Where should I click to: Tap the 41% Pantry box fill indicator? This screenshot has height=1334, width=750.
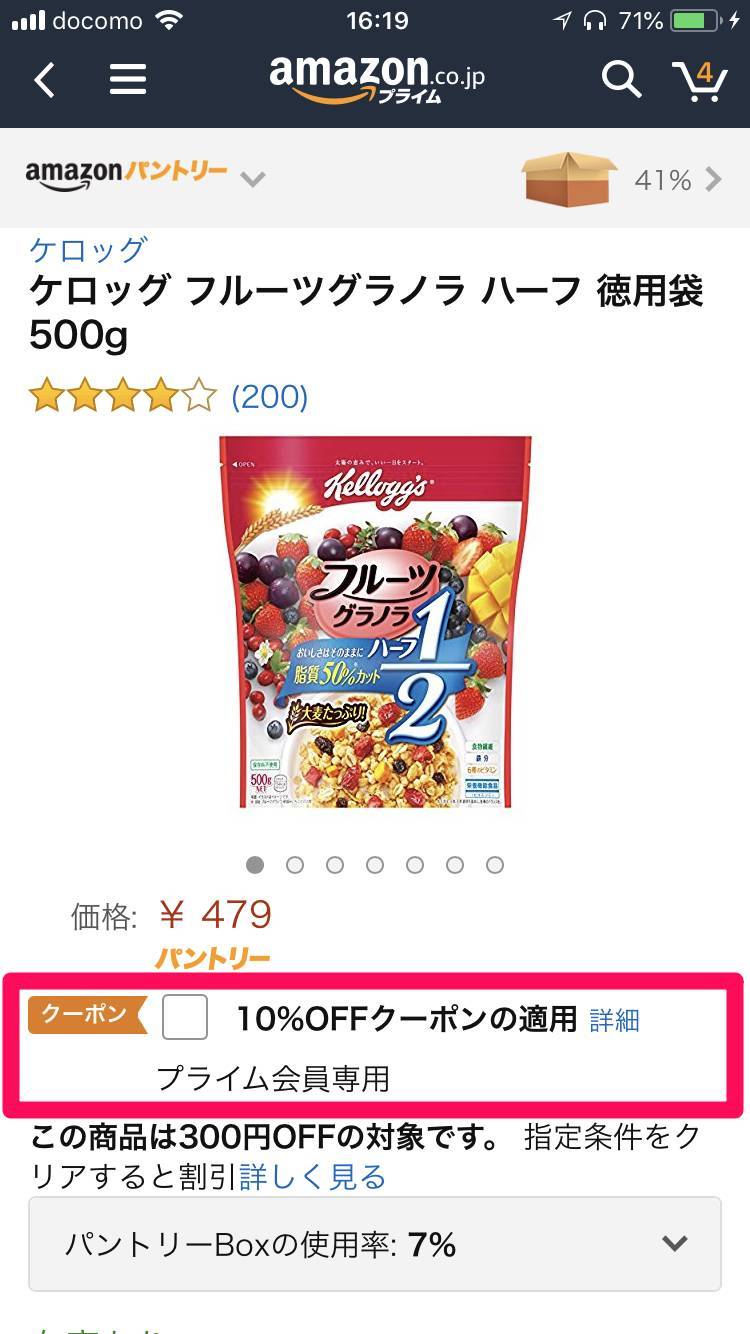pos(663,180)
